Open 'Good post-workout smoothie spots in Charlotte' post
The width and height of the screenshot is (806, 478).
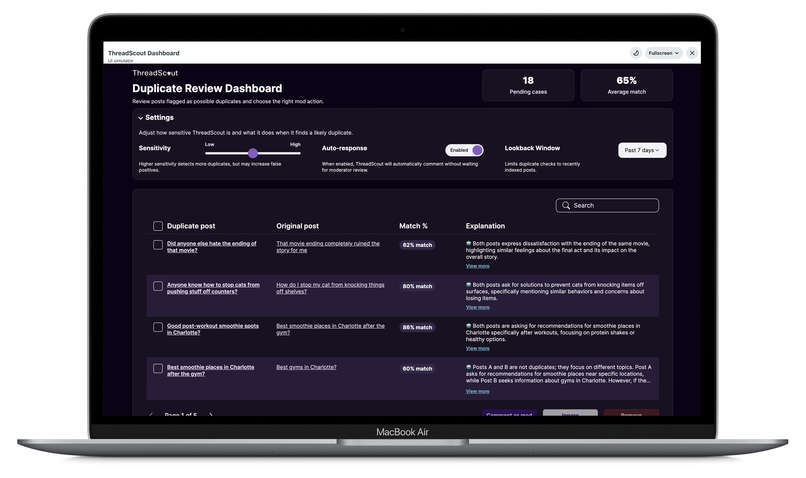pyautogui.click(x=213, y=329)
